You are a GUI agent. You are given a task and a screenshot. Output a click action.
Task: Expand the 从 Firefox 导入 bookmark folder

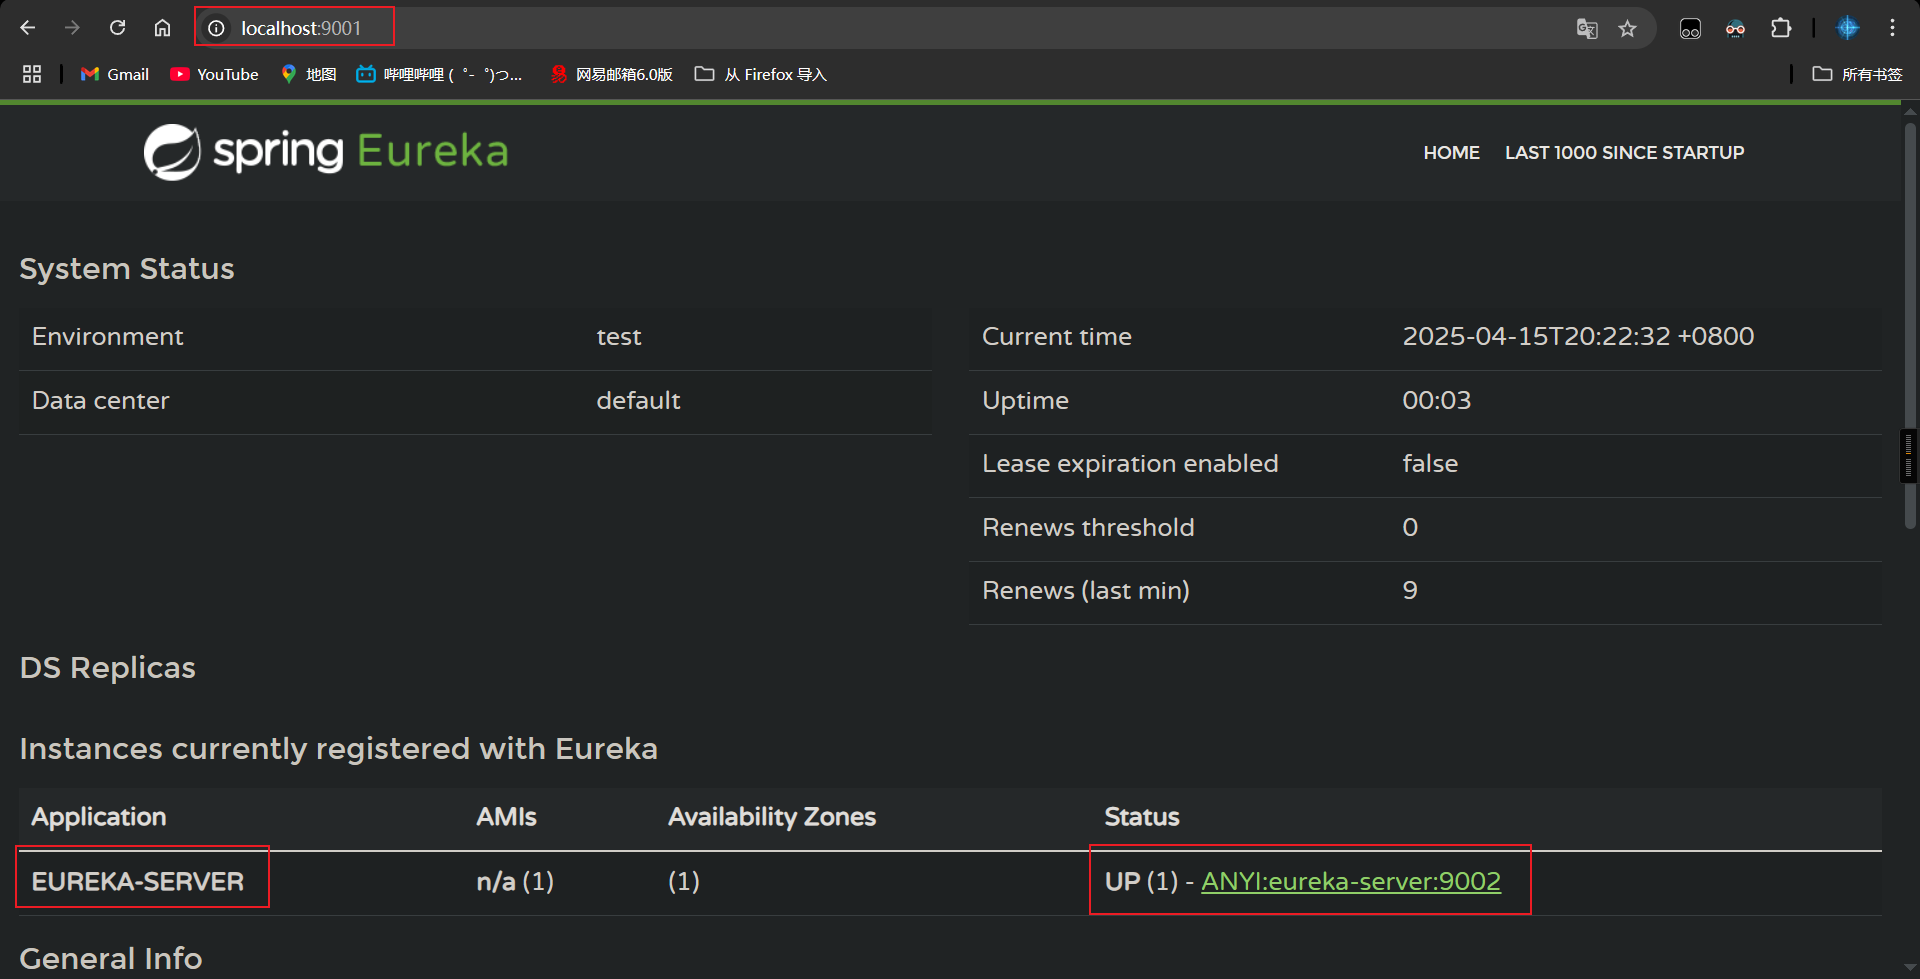761,74
